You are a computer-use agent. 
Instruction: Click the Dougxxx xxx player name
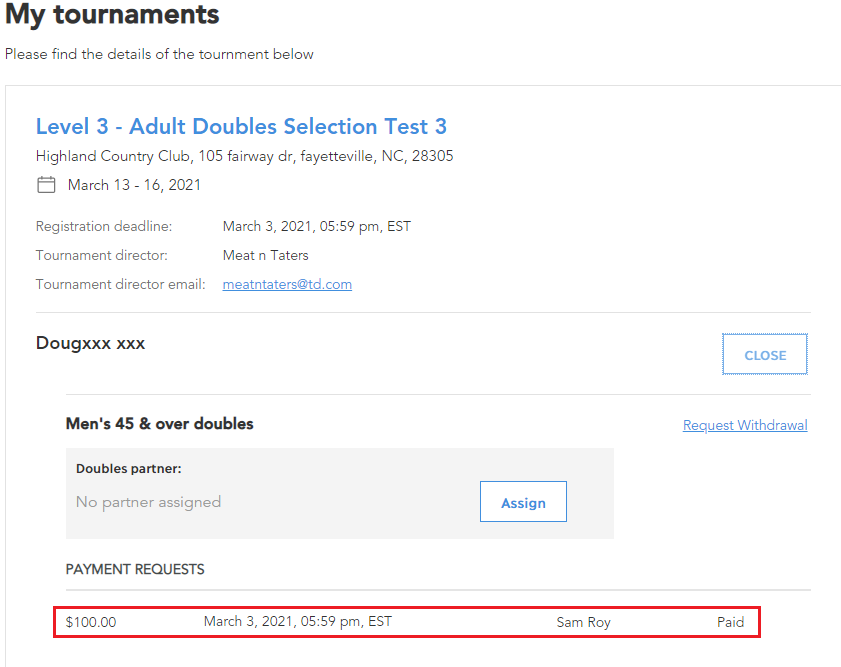tap(91, 343)
